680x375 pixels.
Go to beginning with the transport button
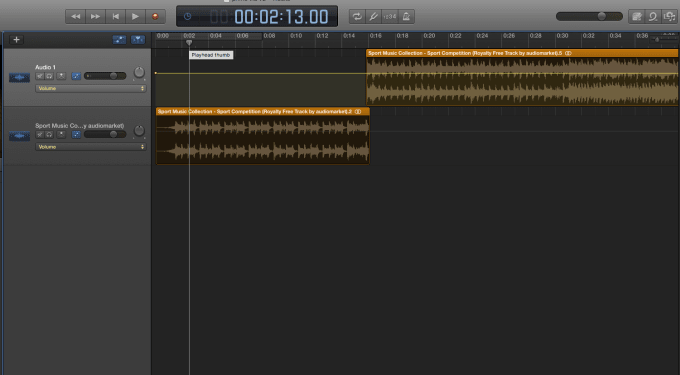(x=115, y=16)
